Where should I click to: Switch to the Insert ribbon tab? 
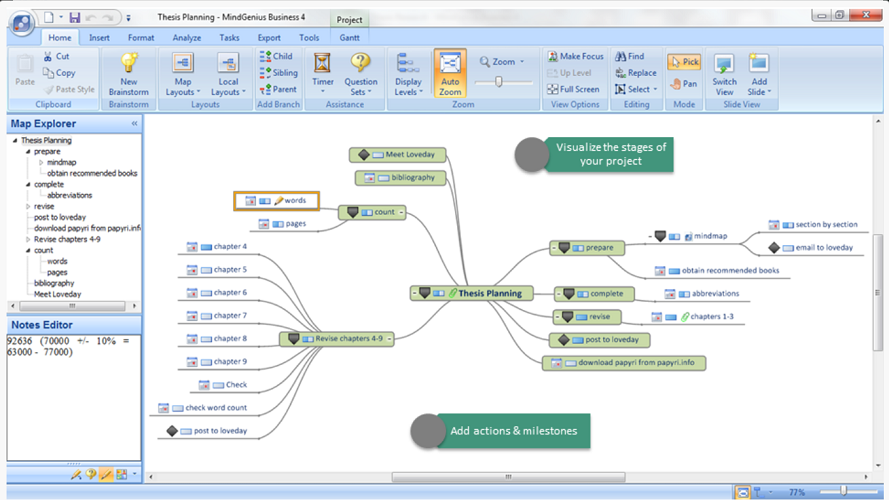pyautogui.click(x=99, y=38)
